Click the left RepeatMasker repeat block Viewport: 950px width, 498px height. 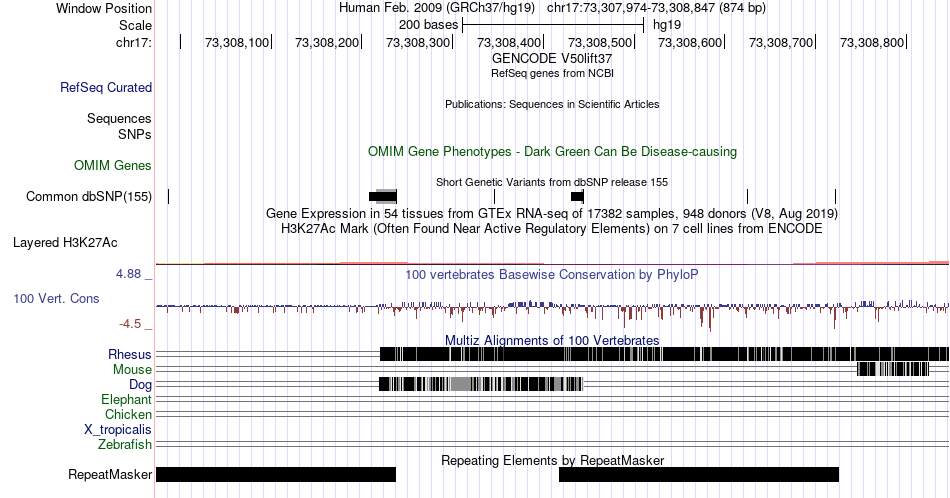point(276,474)
